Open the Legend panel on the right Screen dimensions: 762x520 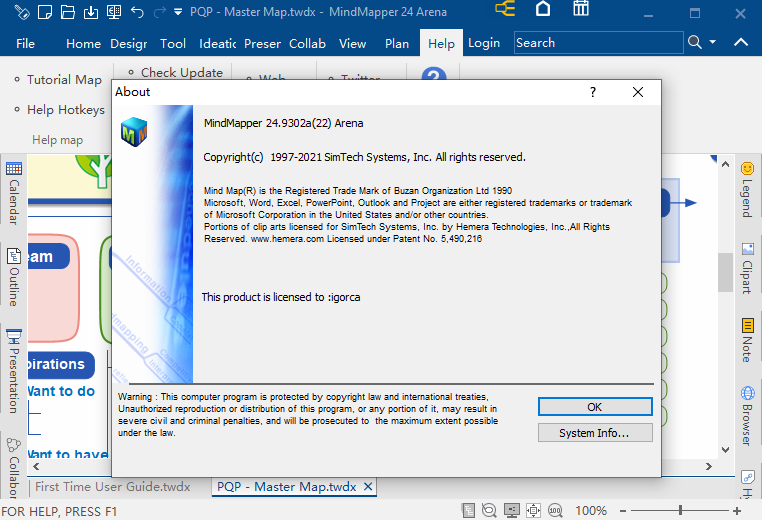(x=747, y=190)
